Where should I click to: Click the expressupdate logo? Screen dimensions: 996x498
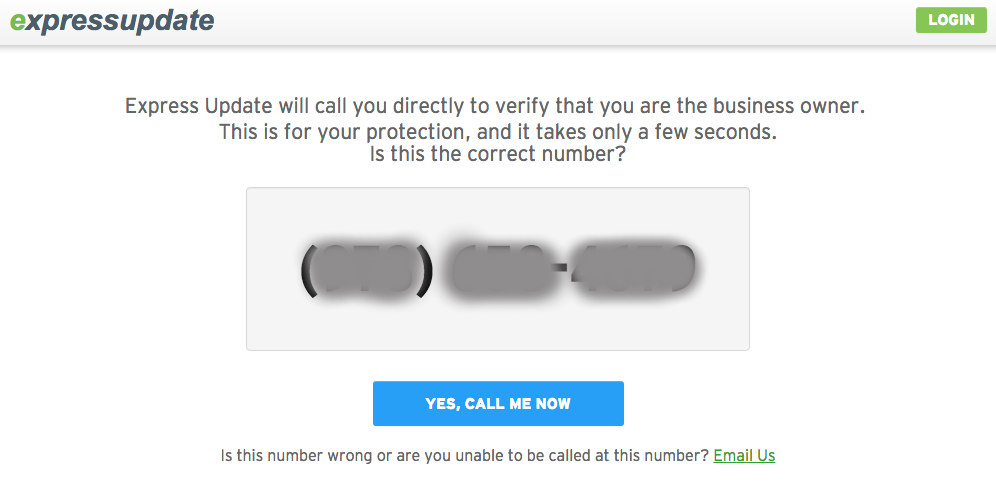pos(112,21)
